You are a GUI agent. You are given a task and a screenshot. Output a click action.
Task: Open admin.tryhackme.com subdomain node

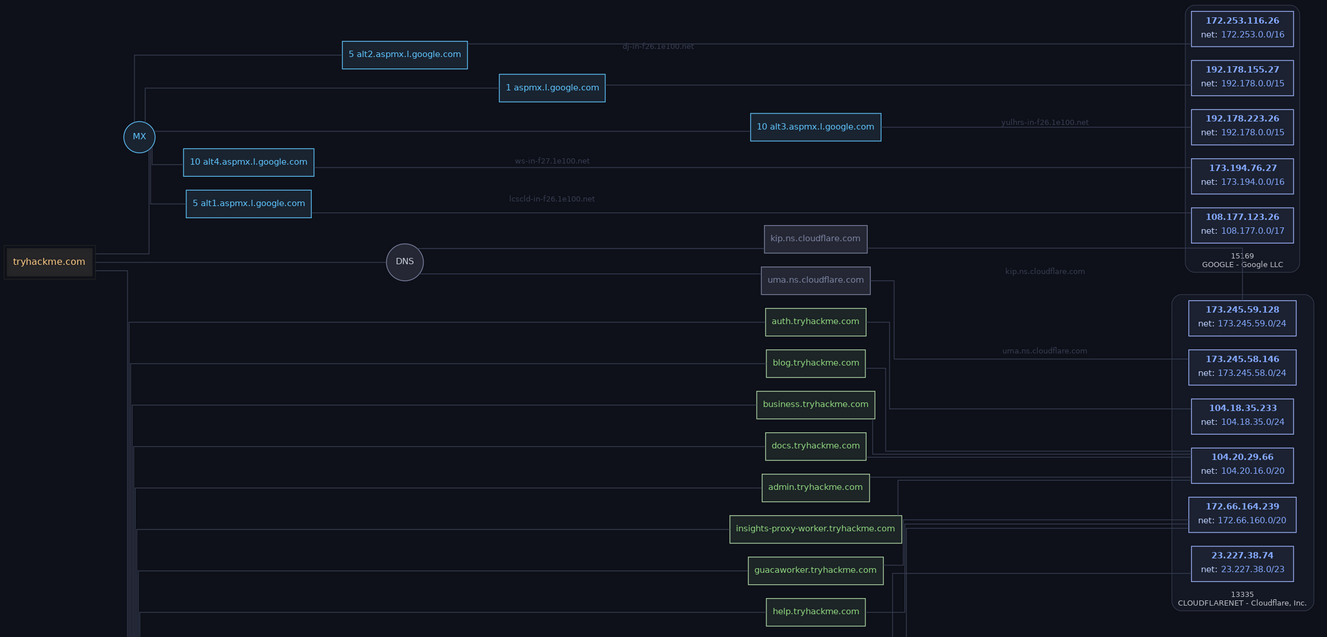tap(815, 488)
